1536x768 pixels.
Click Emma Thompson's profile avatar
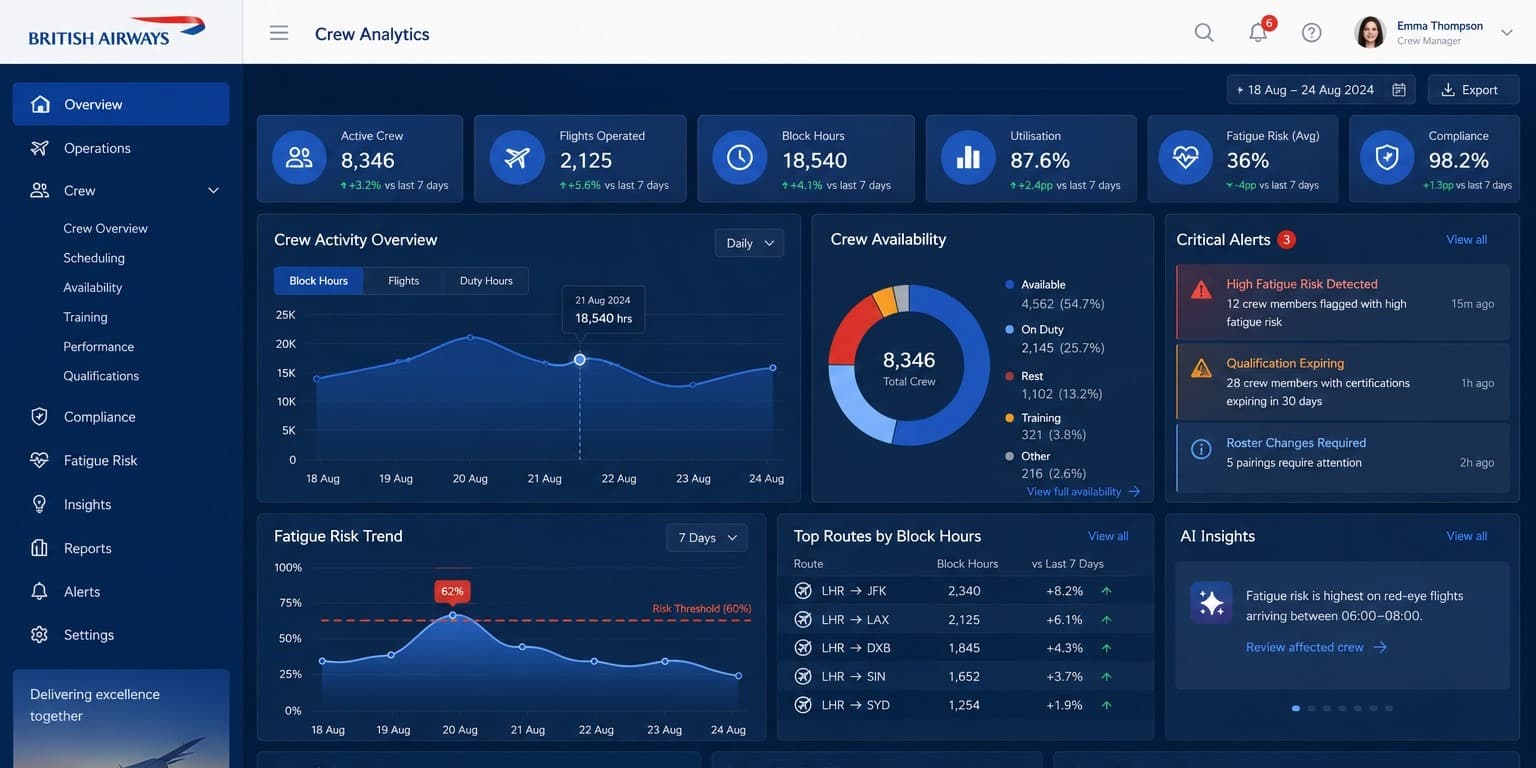(1369, 32)
